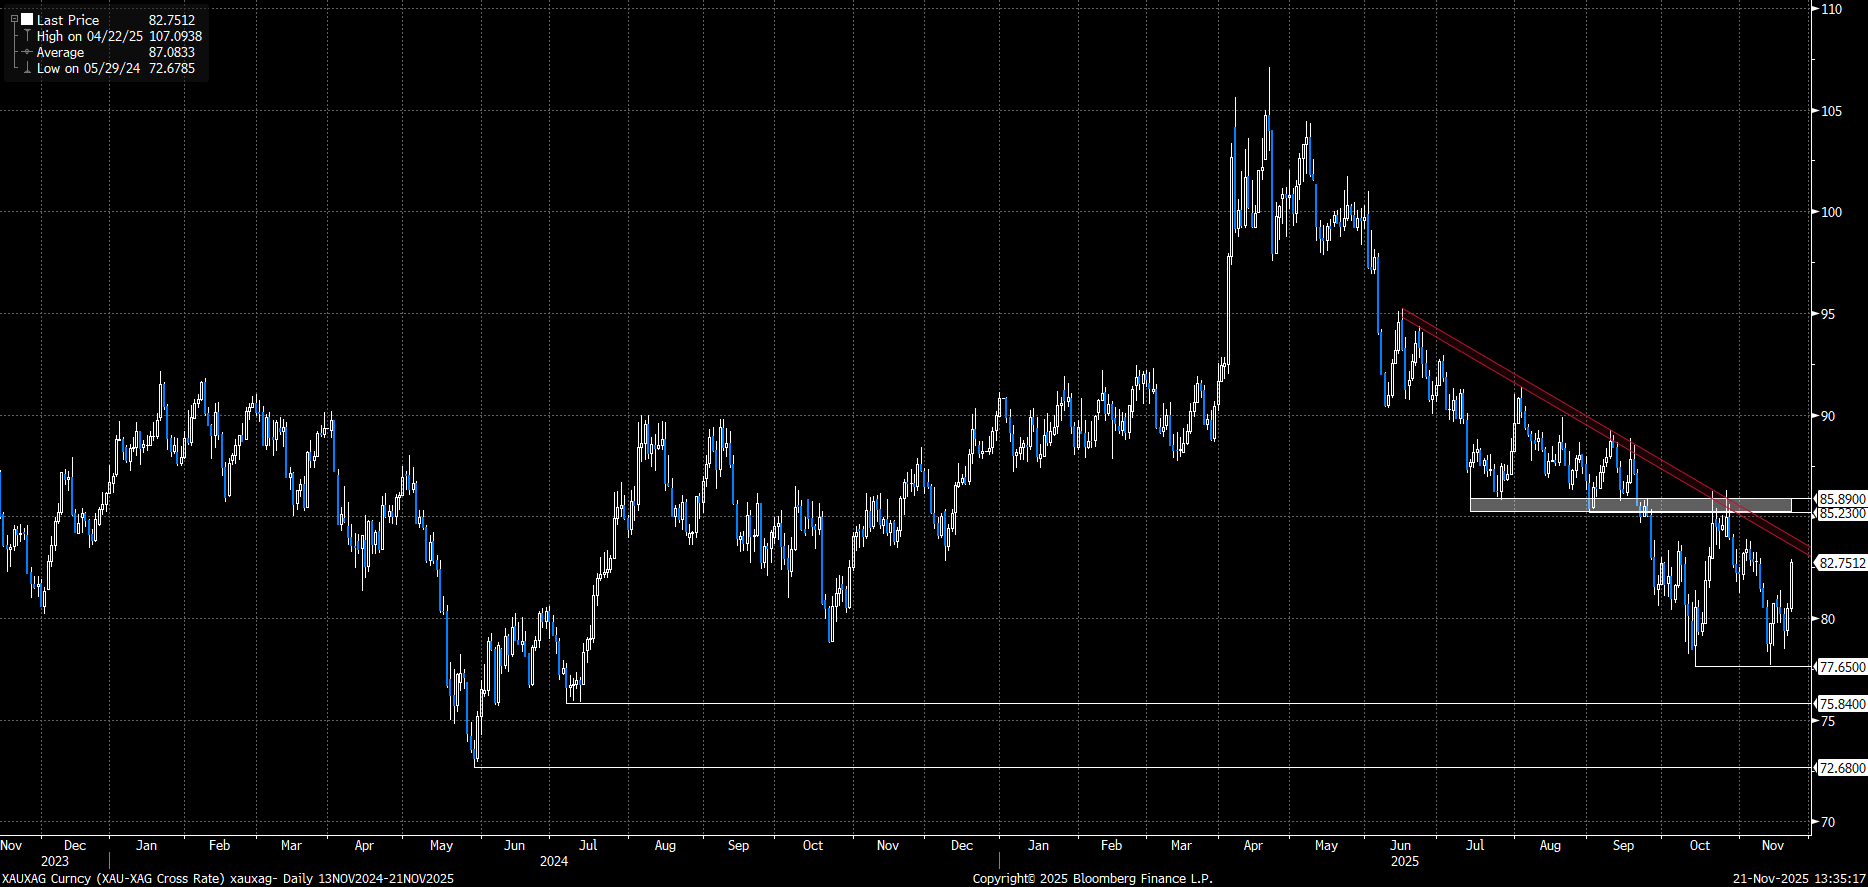
Task: Select the 85.8900 price label on axis
Action: (1841, 499)
